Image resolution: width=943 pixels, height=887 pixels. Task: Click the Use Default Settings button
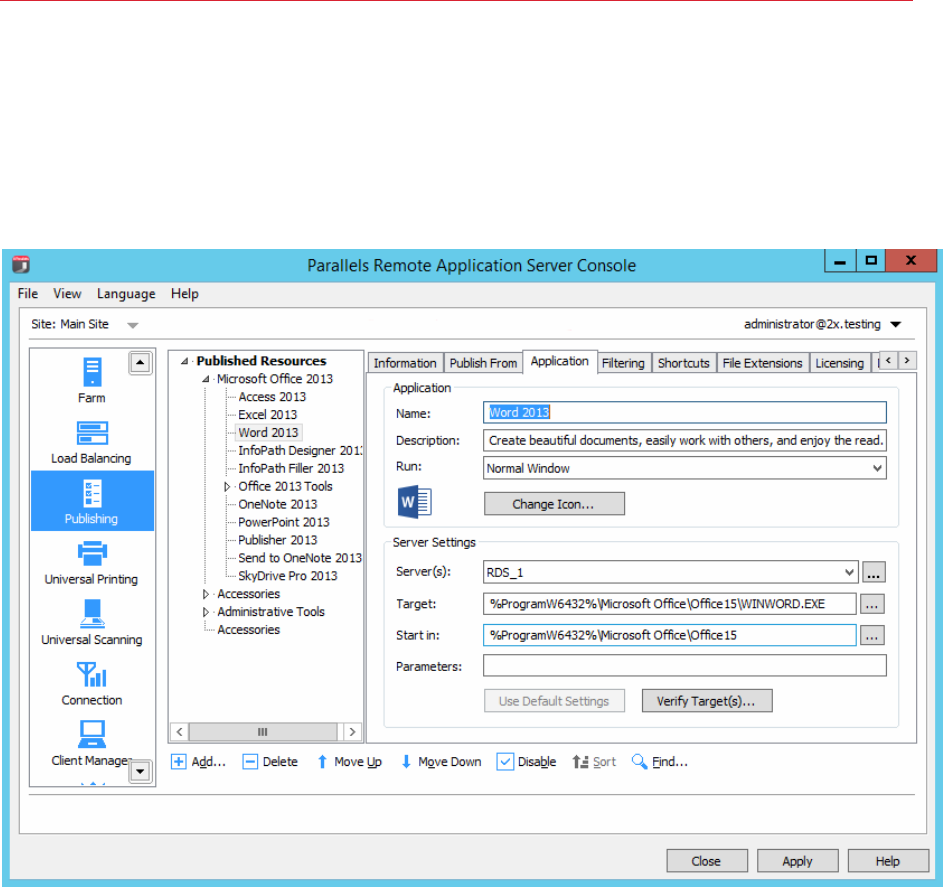coord(554,701)
